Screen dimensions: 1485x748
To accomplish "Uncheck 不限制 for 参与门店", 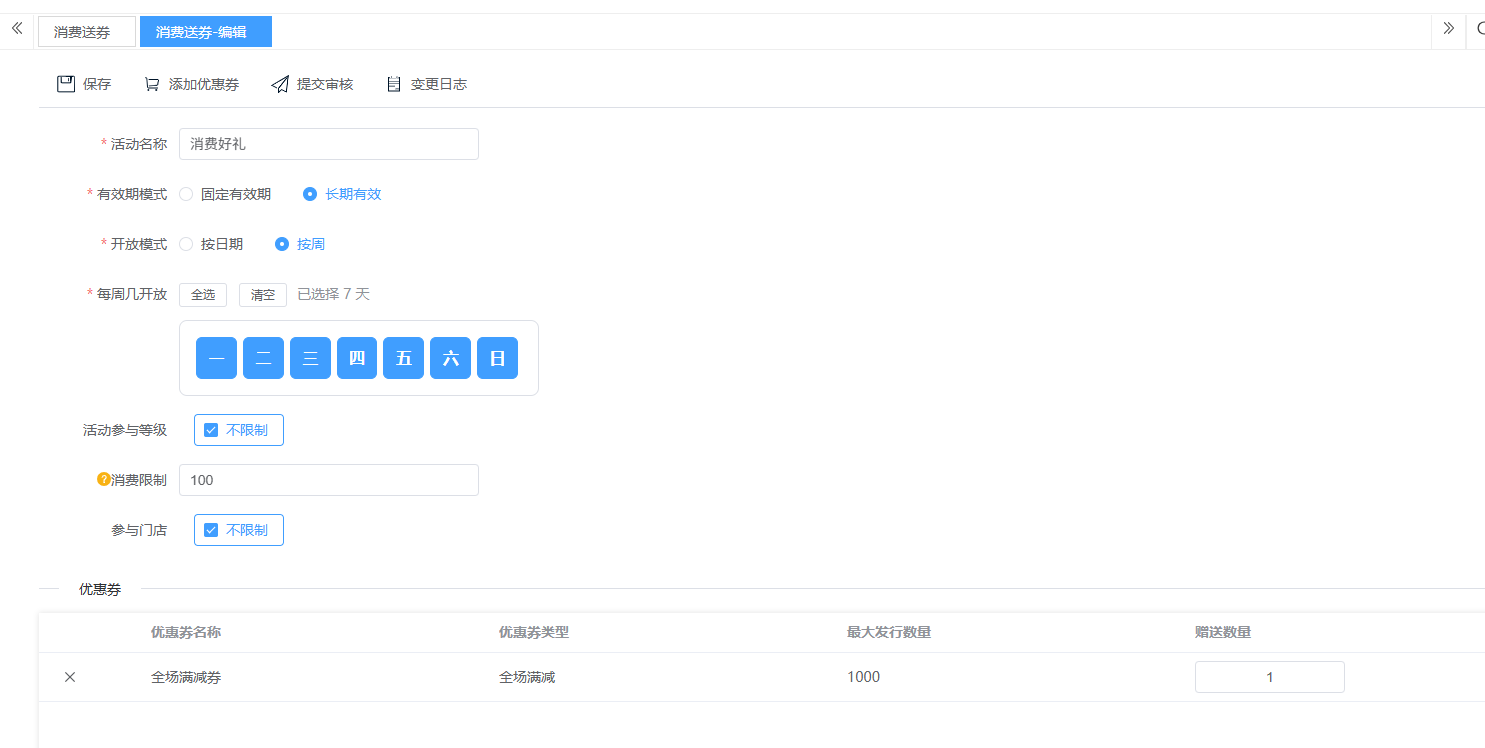I will (211, 530).
